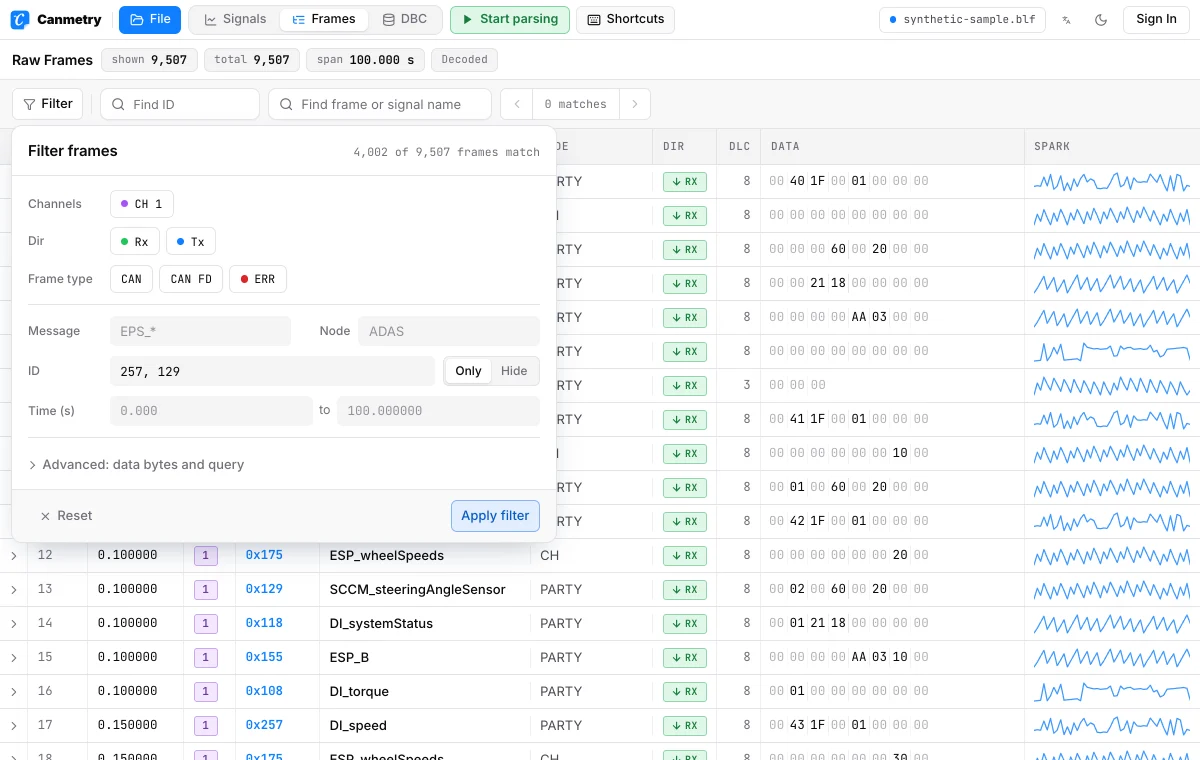Click Apply filter button

495,516
